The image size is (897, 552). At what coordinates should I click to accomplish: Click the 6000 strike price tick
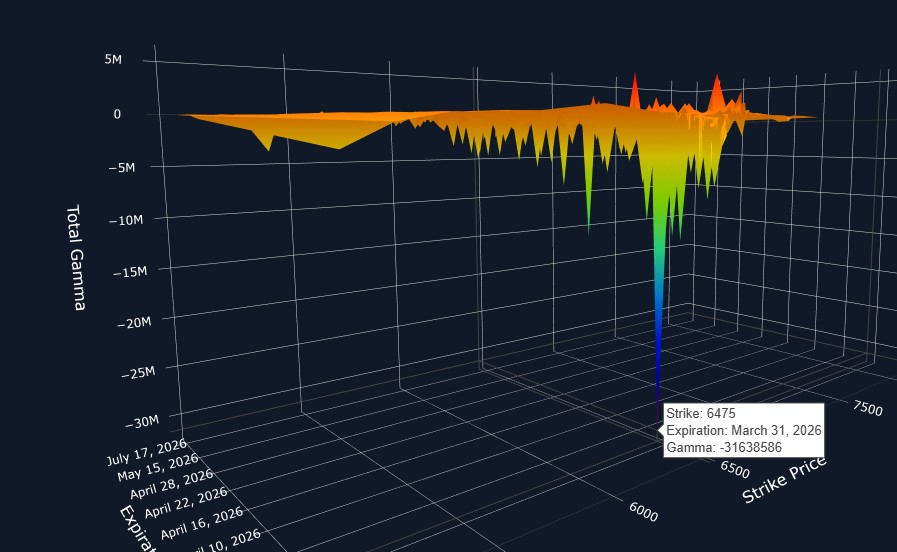click(643, 511)
